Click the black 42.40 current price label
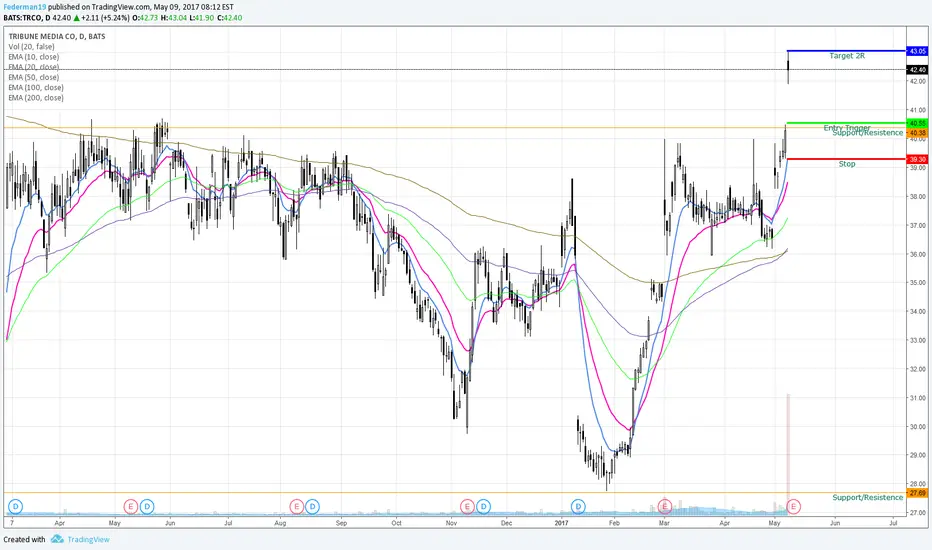 click(917, 70)
